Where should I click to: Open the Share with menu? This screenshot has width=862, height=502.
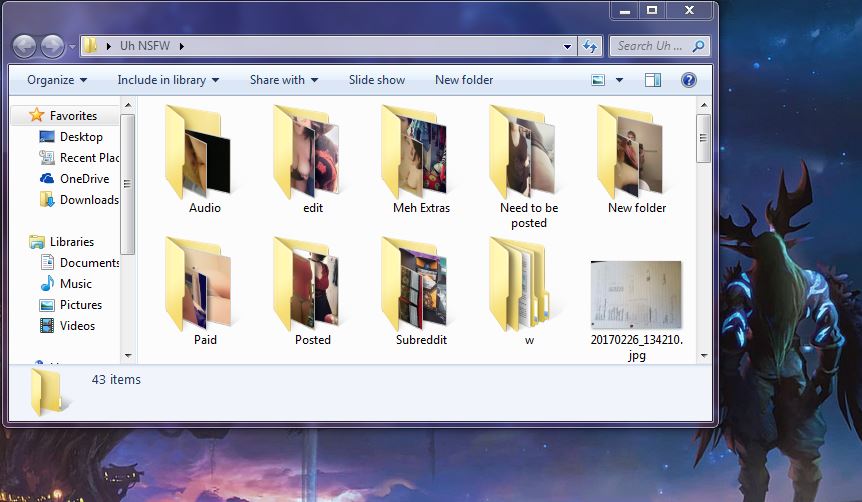pos(284,80)
